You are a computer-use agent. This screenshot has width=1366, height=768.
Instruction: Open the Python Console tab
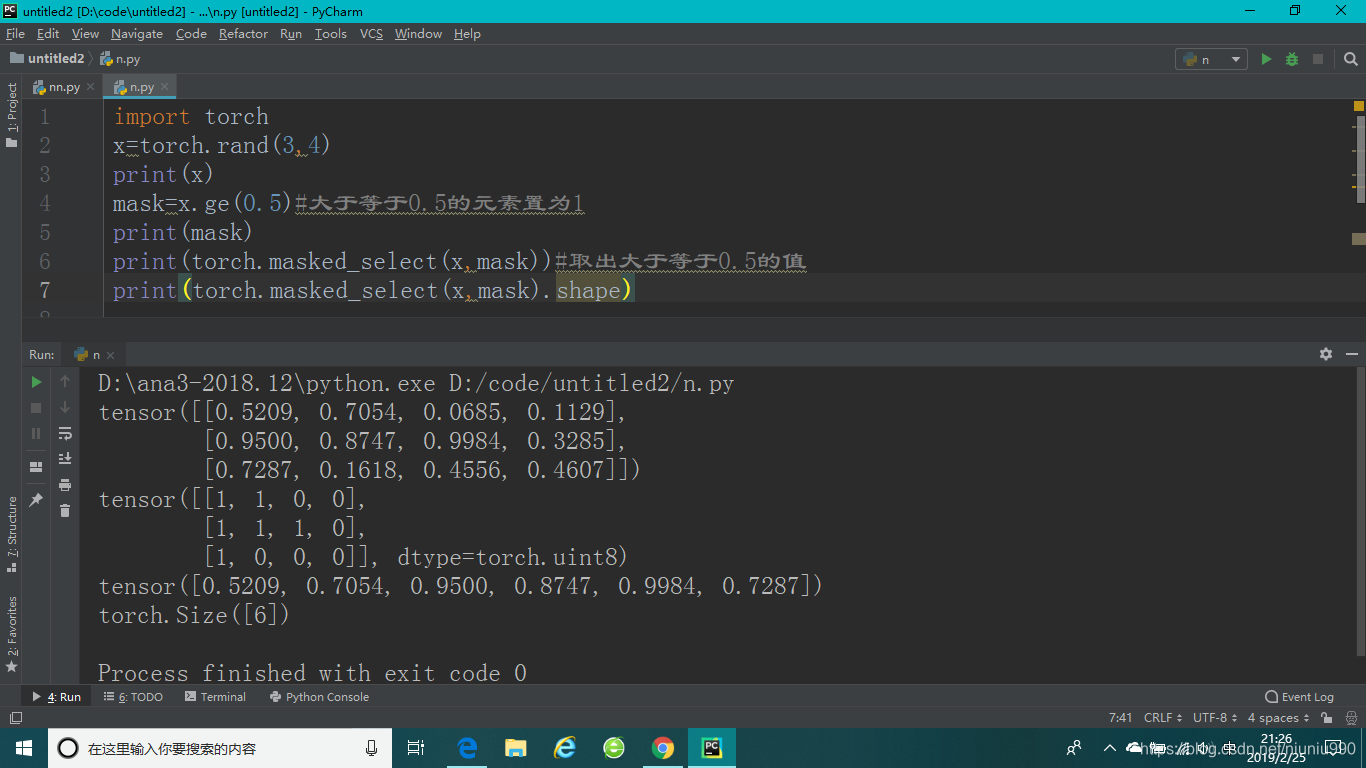pos(319,697)
